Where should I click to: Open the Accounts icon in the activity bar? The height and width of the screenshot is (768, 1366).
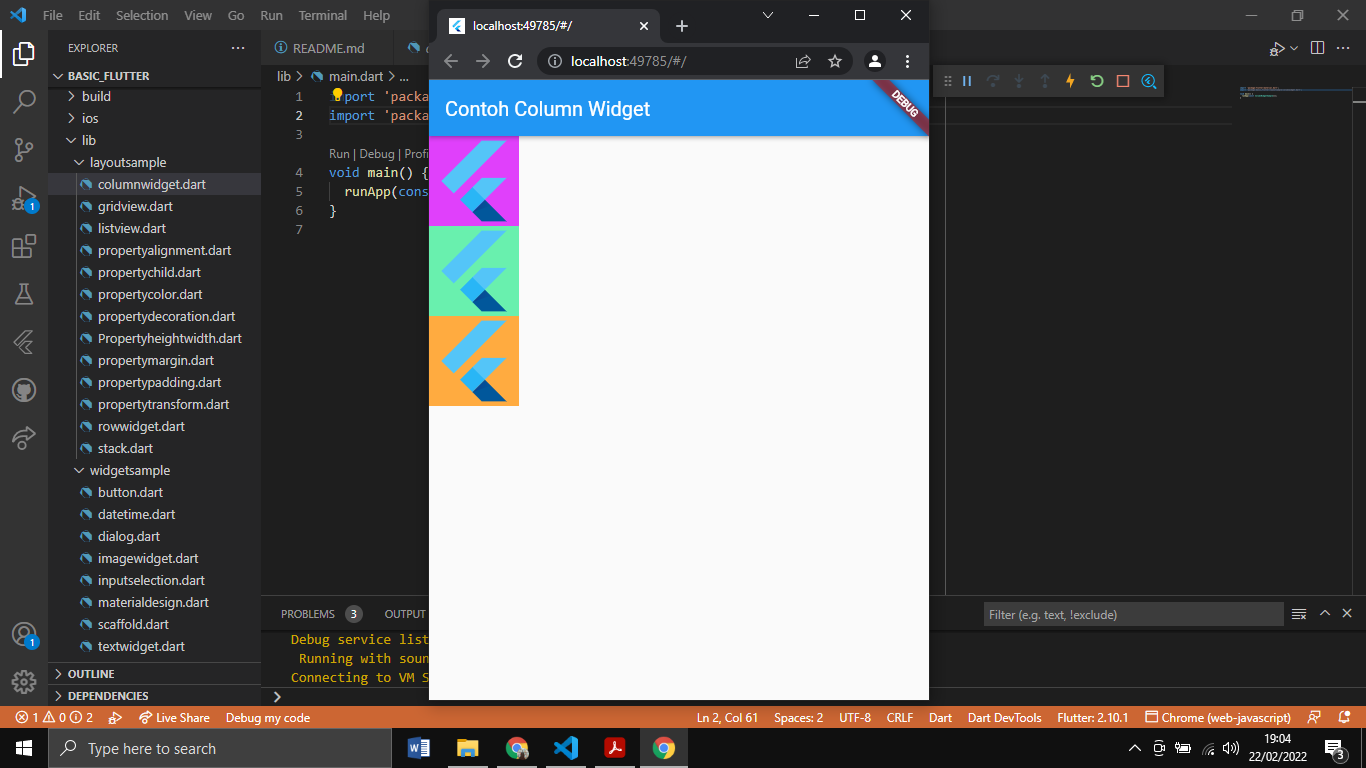[x=24, y=634]
